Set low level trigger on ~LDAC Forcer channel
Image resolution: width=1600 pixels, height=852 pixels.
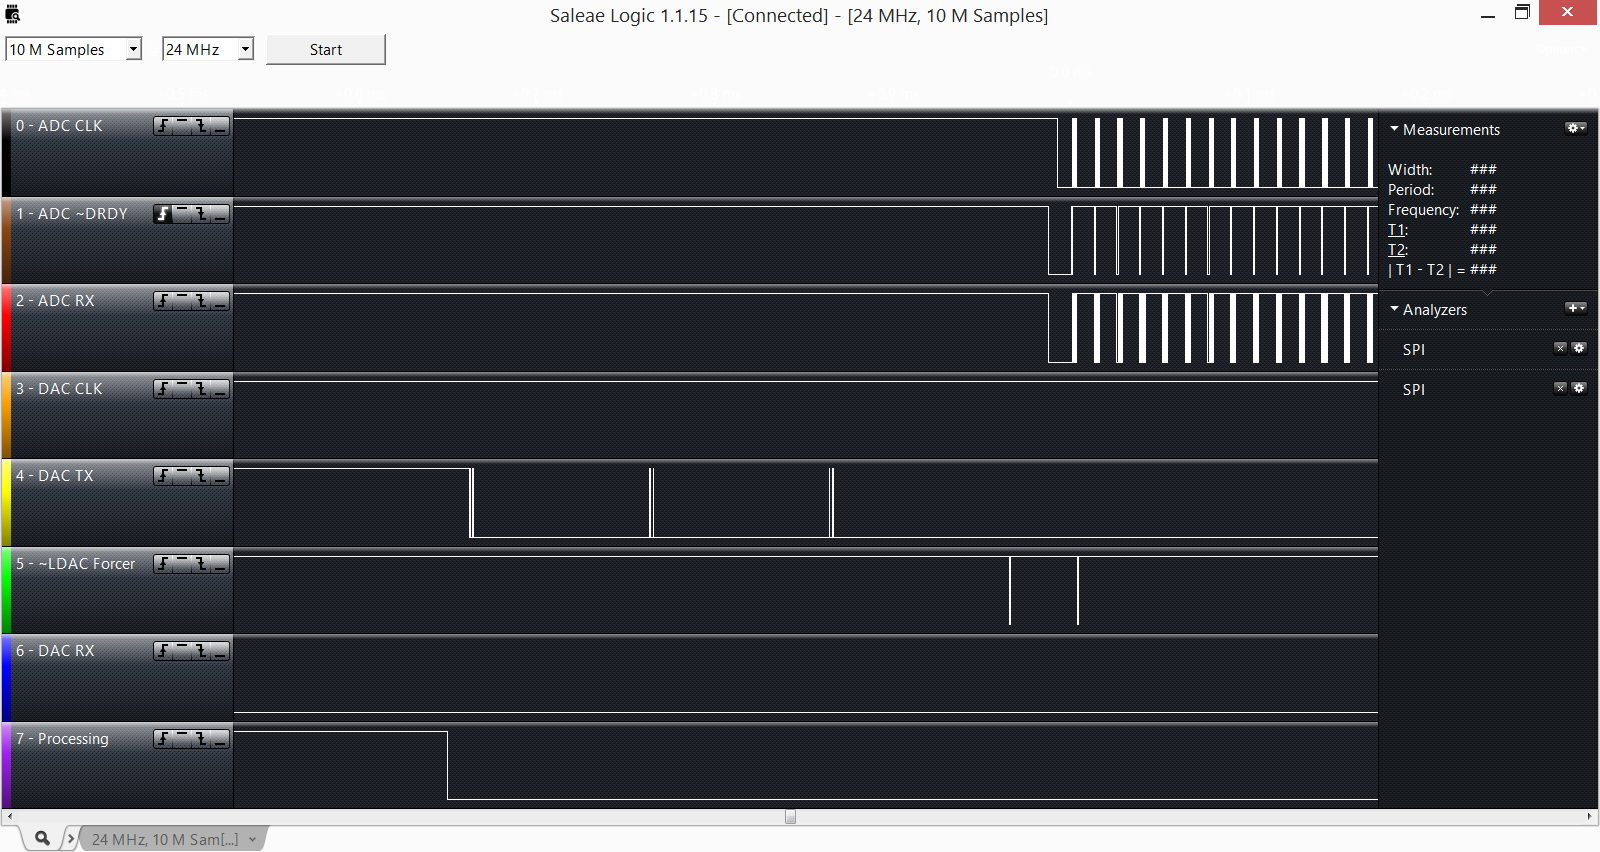220,564
